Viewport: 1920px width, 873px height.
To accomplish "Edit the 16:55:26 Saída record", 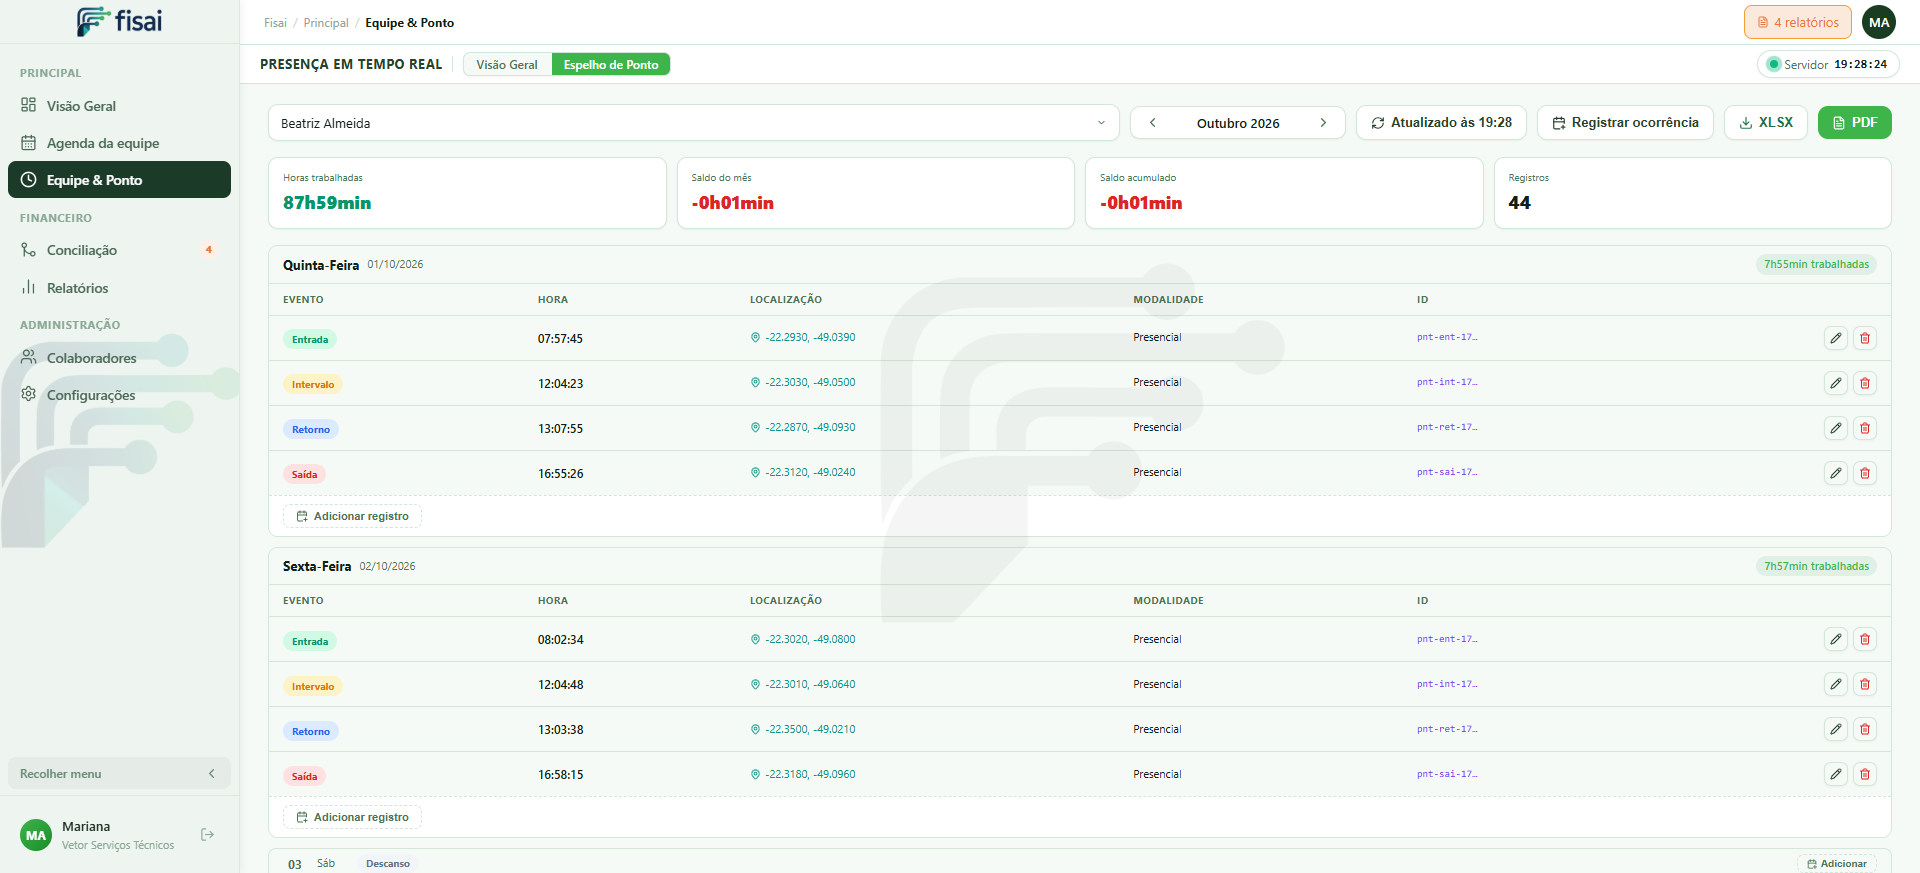I will pos(1836,473).
